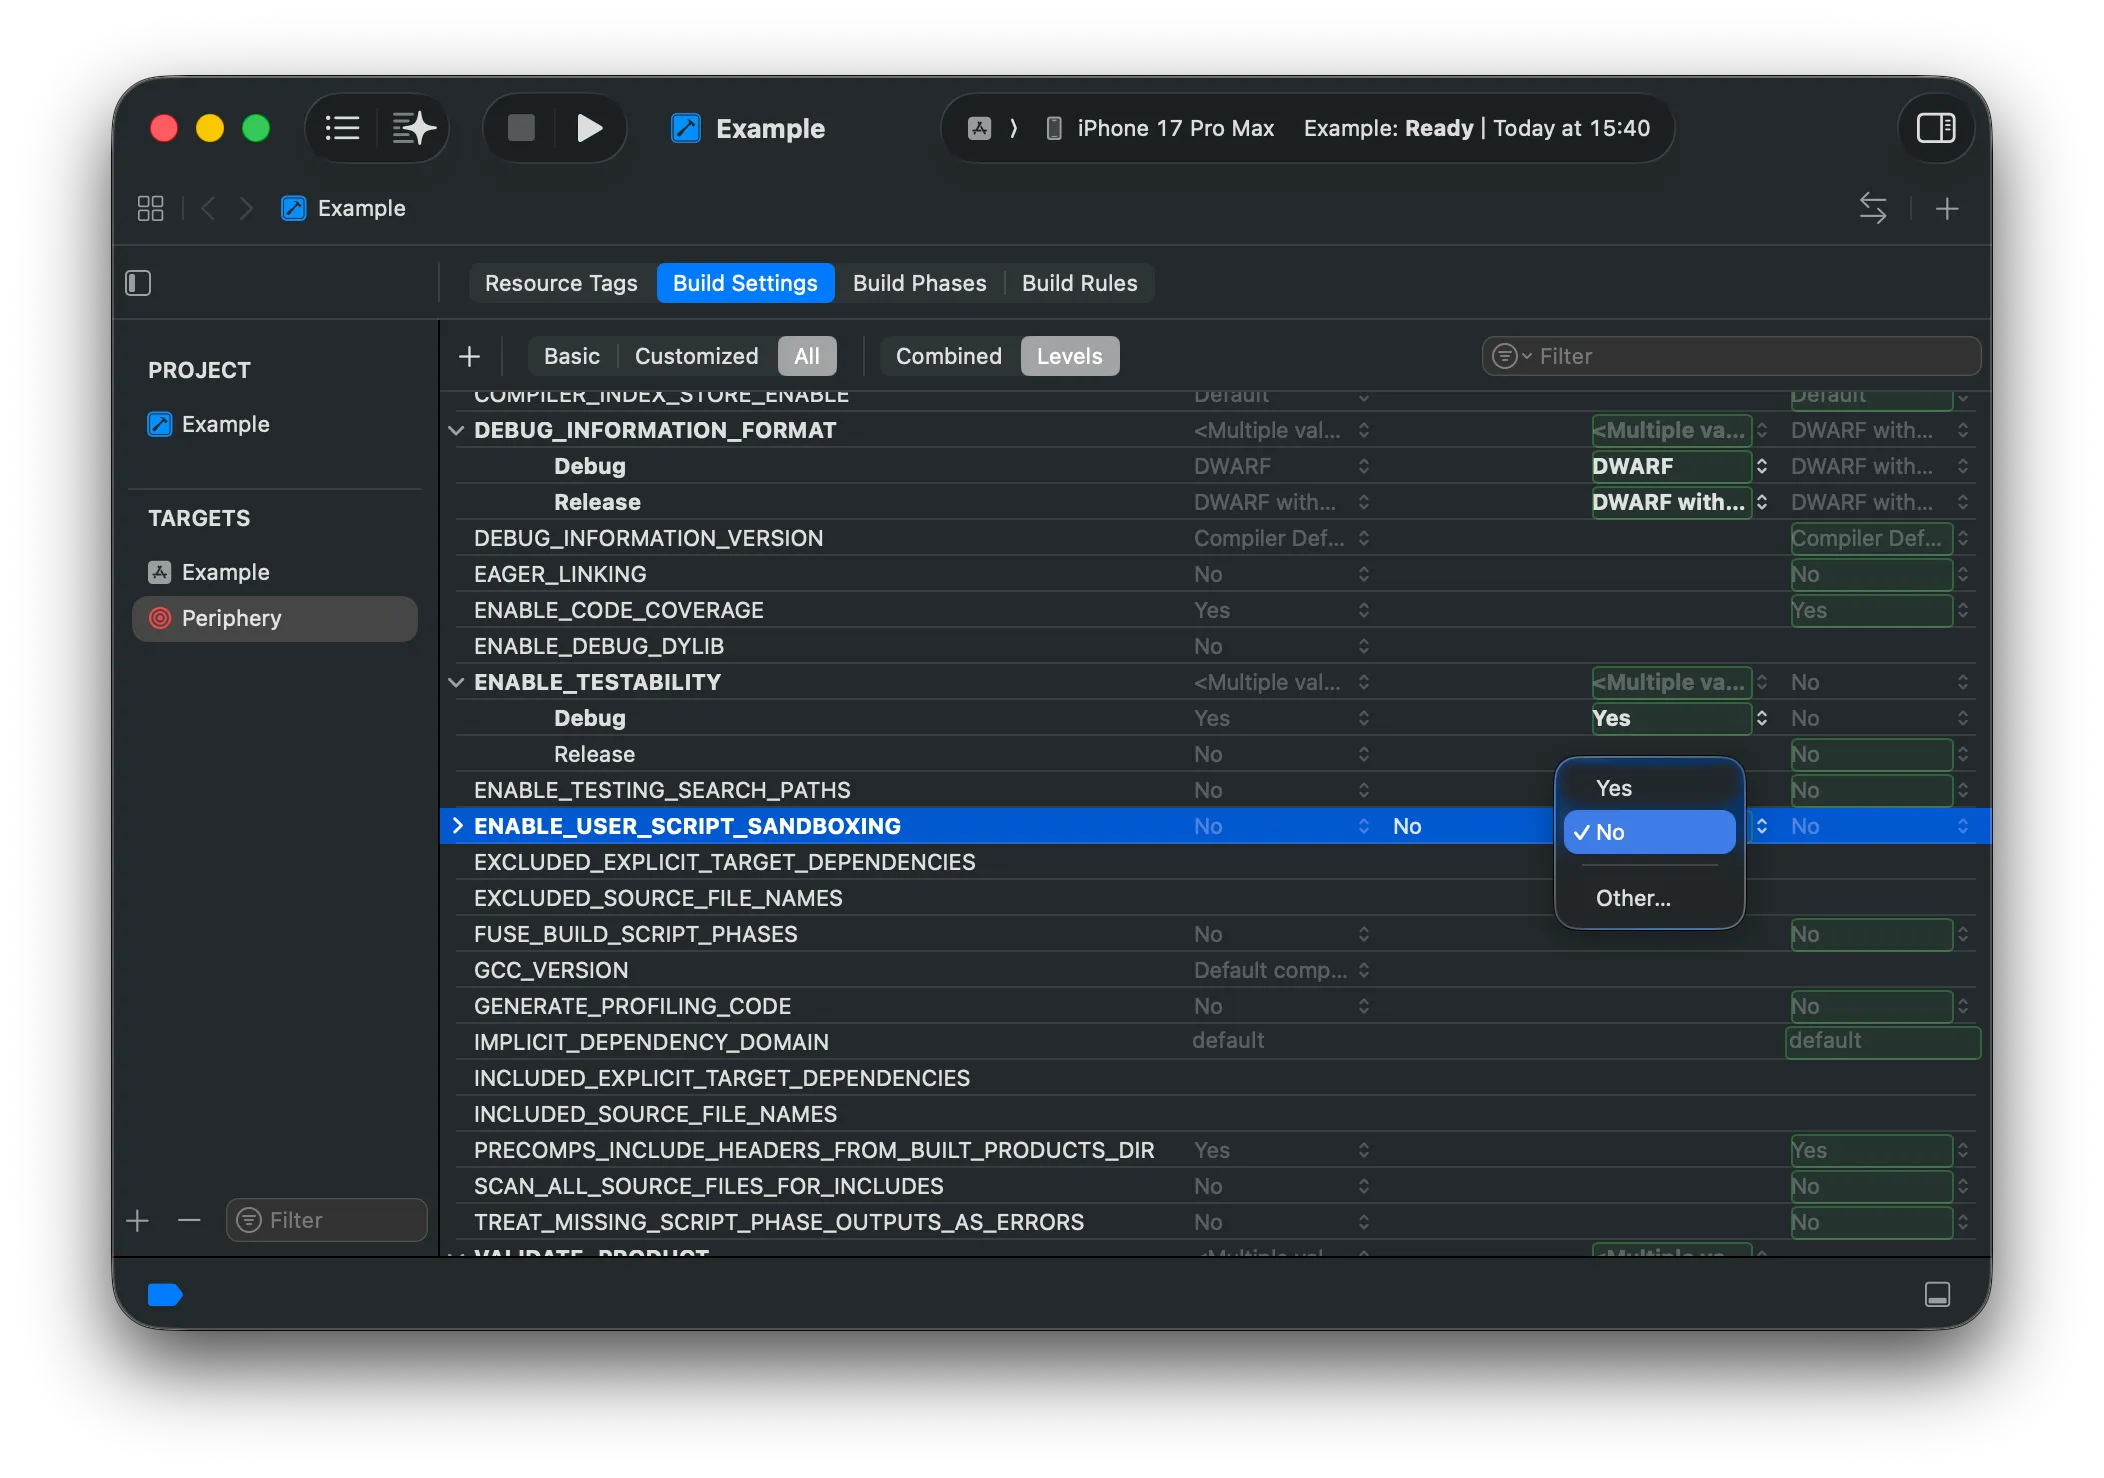The width and height of the screenshot is (2104, 1478).
Task: Open the filter options icon in settings search
Action: click(x=1510, y=356)
